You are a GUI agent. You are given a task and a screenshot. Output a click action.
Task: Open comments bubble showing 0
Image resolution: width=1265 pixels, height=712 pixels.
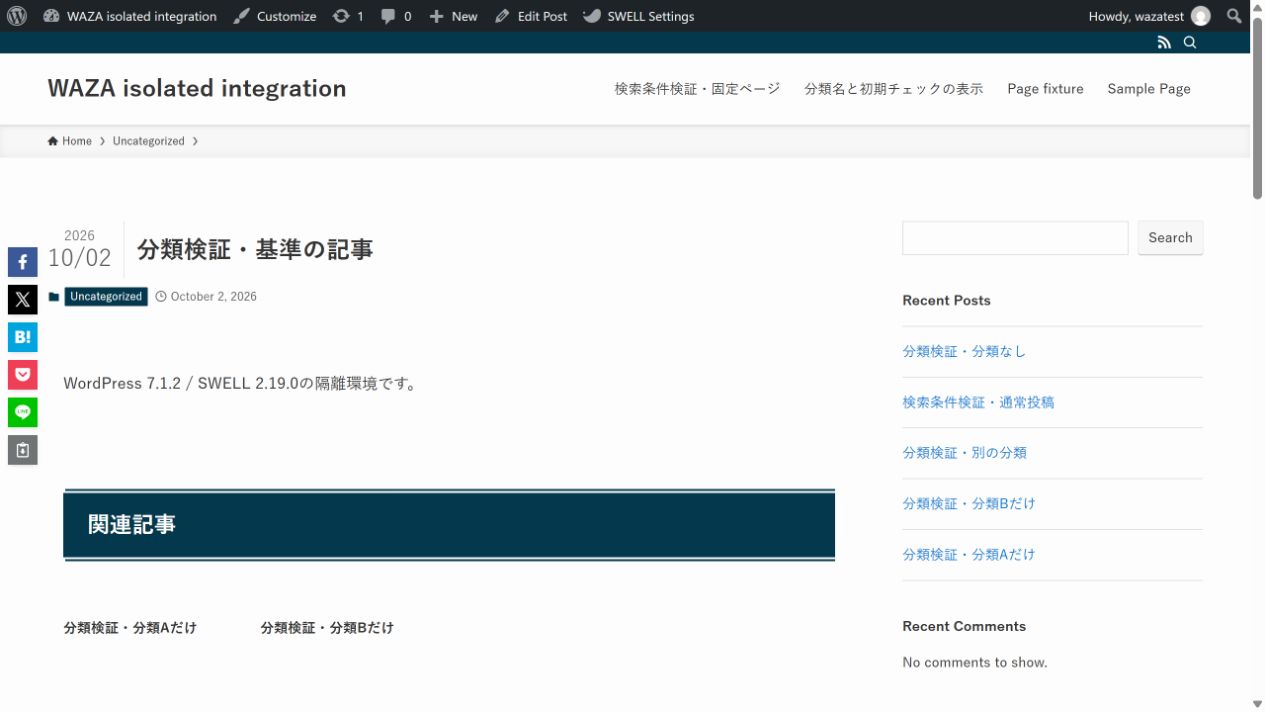pyautogui.click(x=396, y=16)
